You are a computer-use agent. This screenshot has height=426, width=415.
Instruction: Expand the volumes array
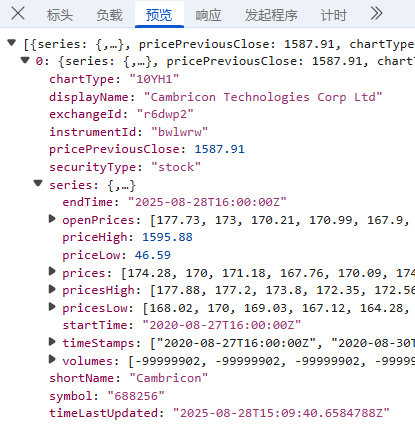(x=52, y=359)
